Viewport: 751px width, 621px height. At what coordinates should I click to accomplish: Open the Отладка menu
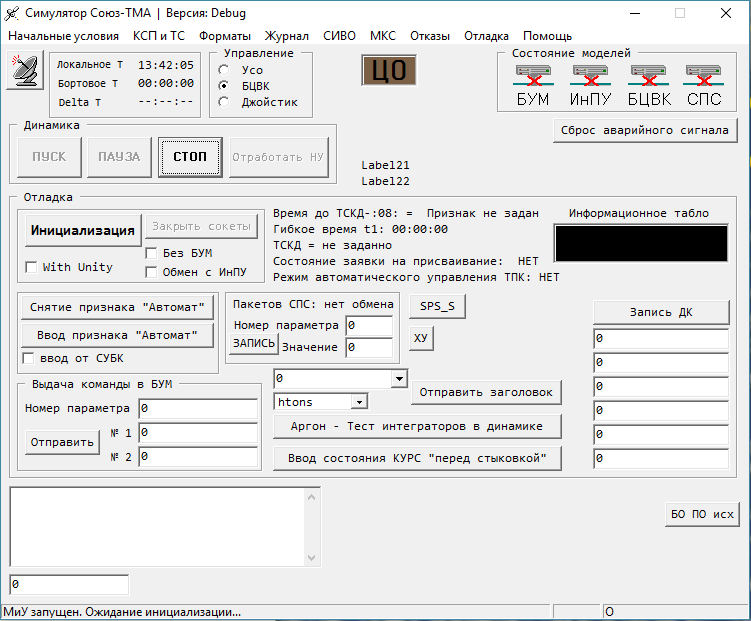coord(486,36)
